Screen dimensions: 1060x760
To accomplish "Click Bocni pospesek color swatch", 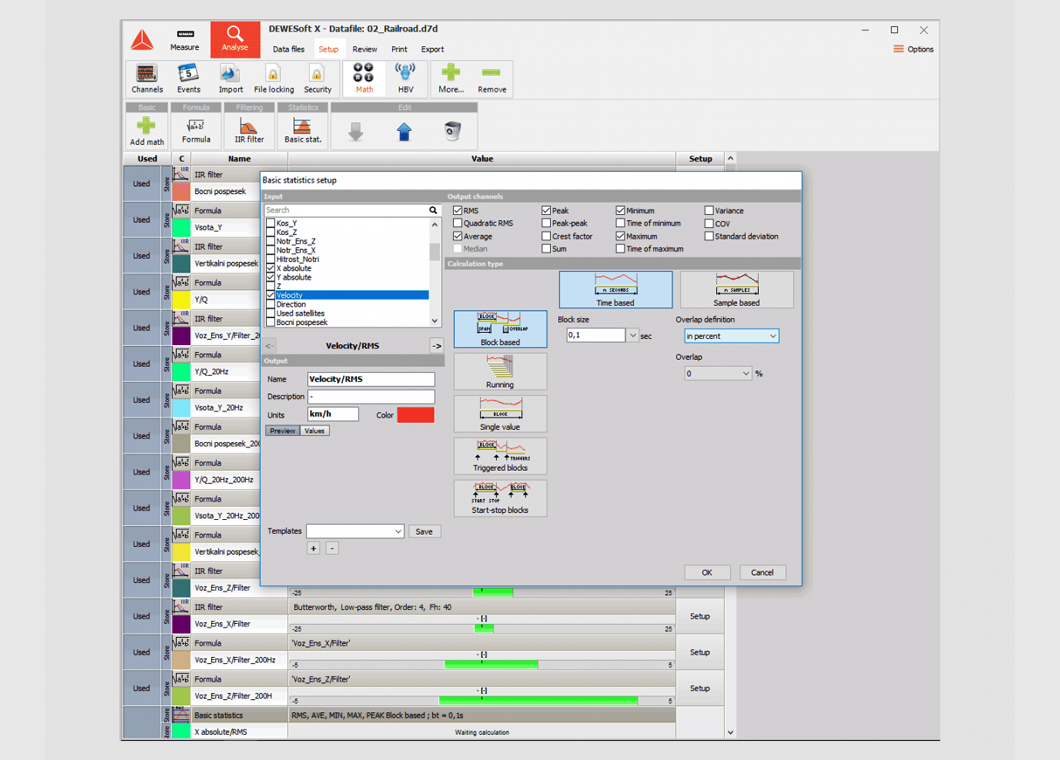I will point(181,191).
